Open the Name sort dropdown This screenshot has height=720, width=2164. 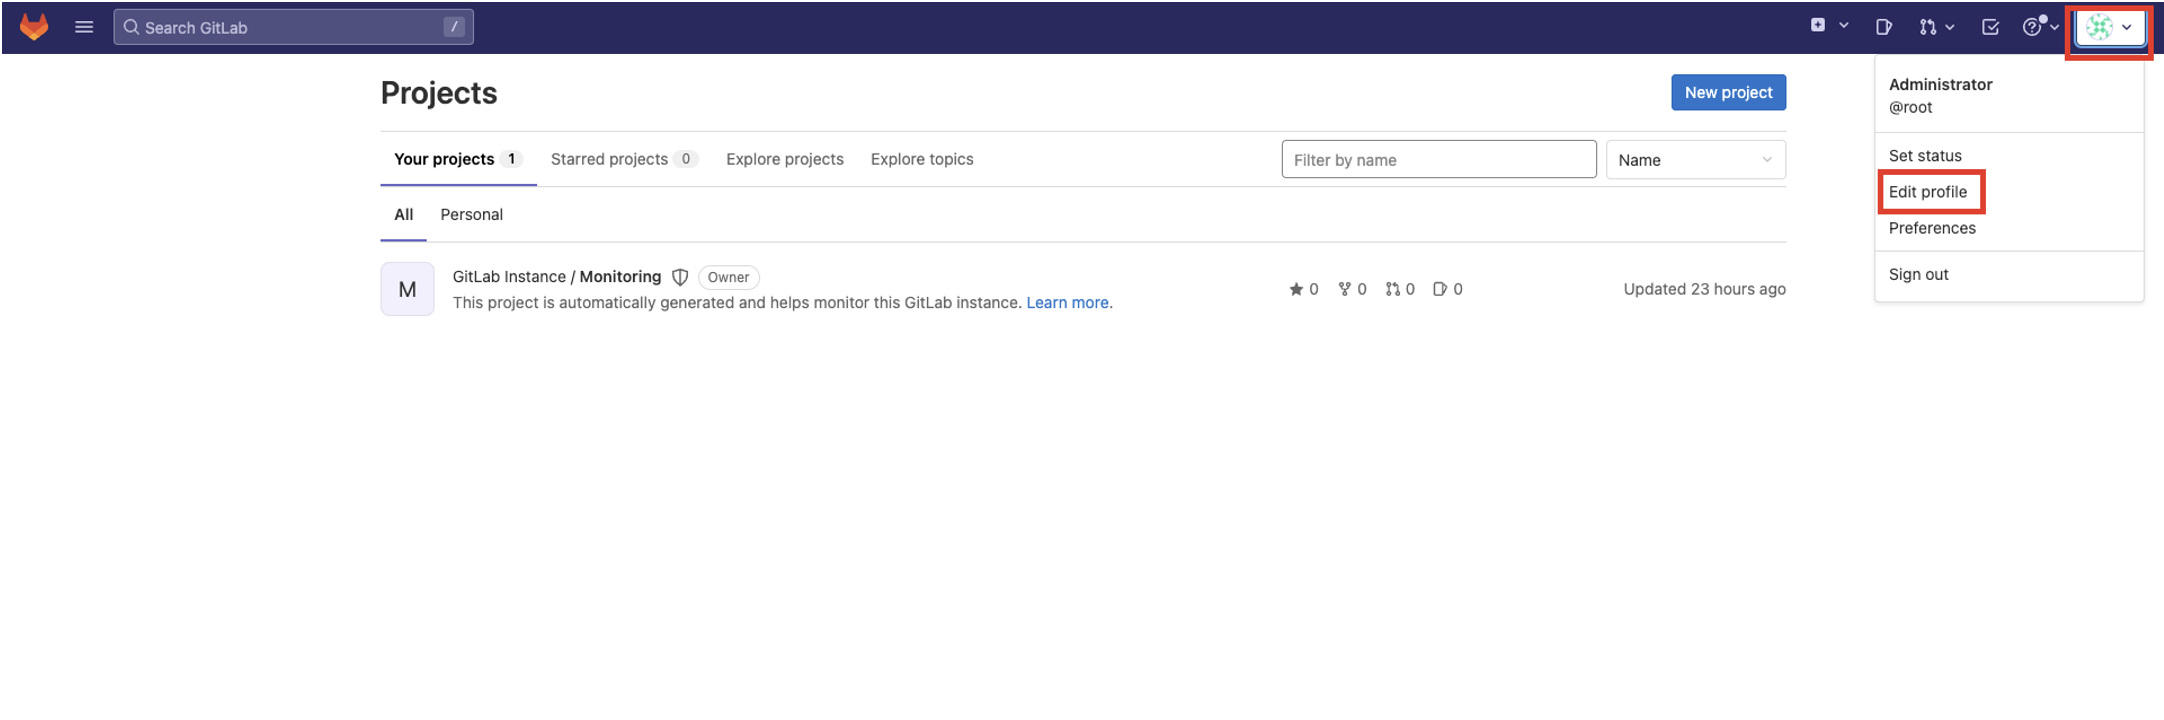pyautogui.click(x=1695, y=160)
